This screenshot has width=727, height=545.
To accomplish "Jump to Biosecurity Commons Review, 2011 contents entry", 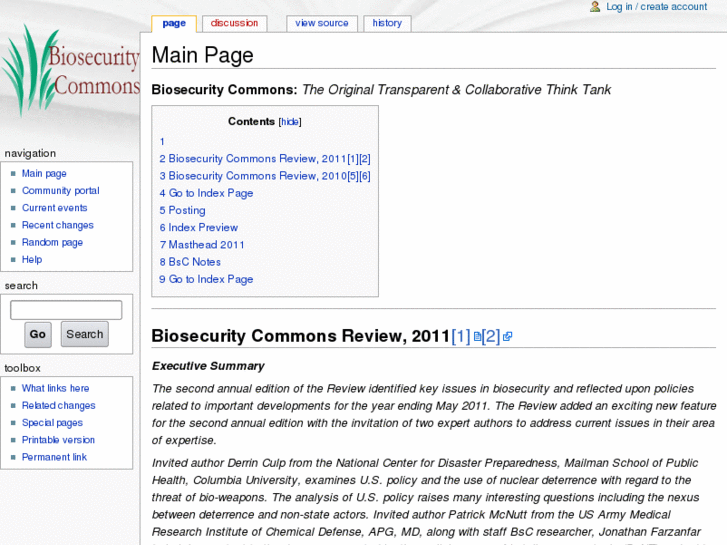I will [265, 159].
